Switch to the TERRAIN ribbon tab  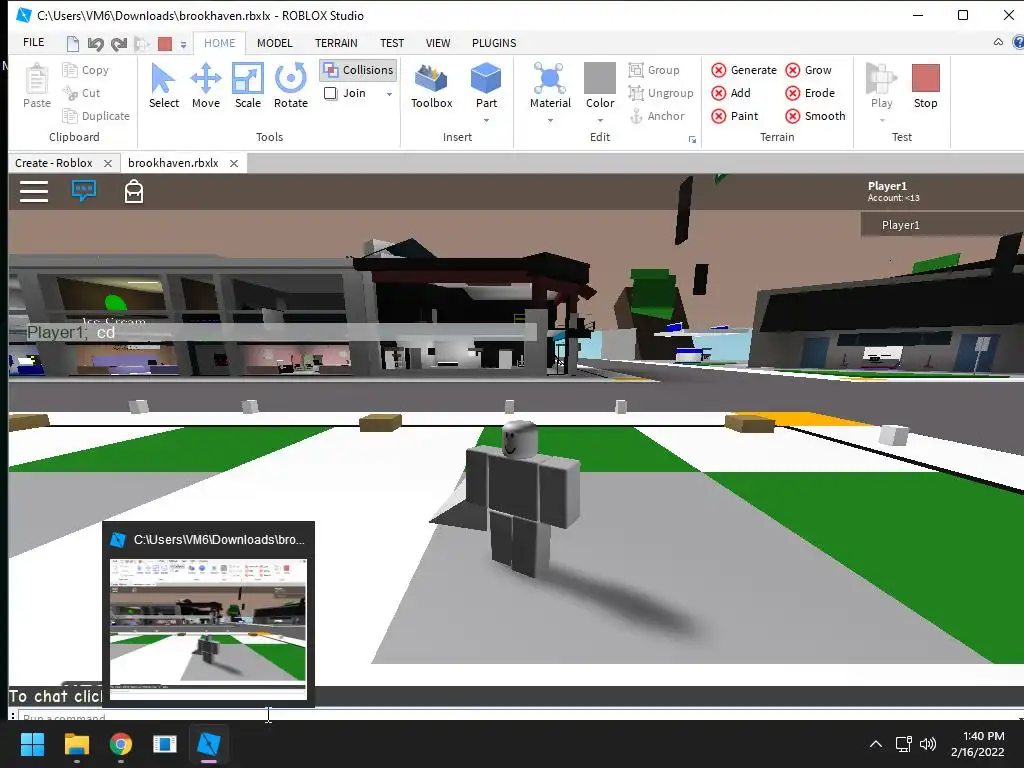336,43
